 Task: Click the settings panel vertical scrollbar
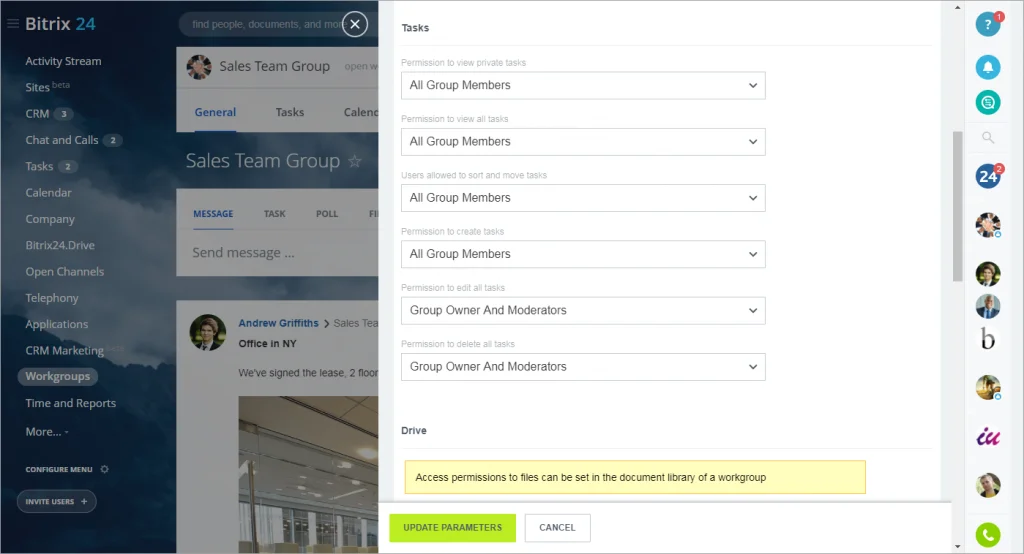957,206
